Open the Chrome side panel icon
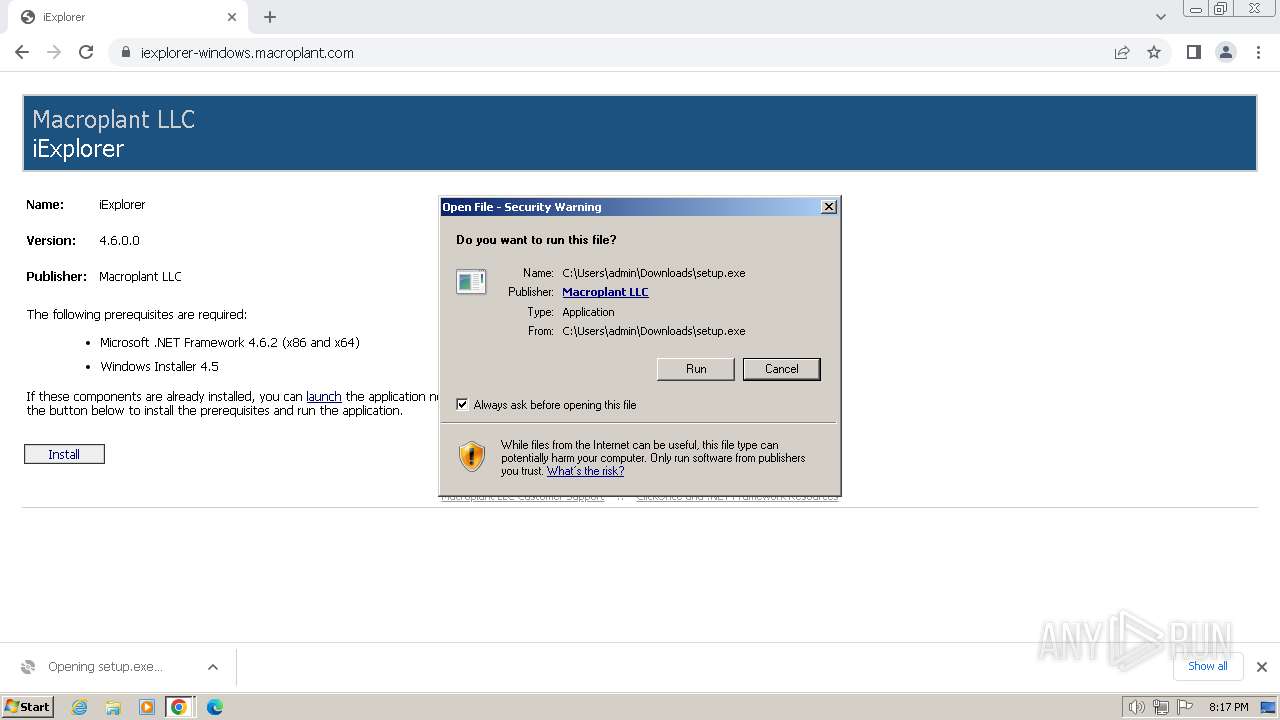The height and width of the screenshot is (720, 1280). click(x=1193, y=52)
